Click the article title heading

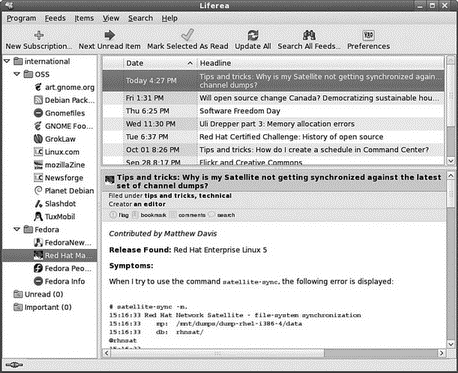(279, 181)
